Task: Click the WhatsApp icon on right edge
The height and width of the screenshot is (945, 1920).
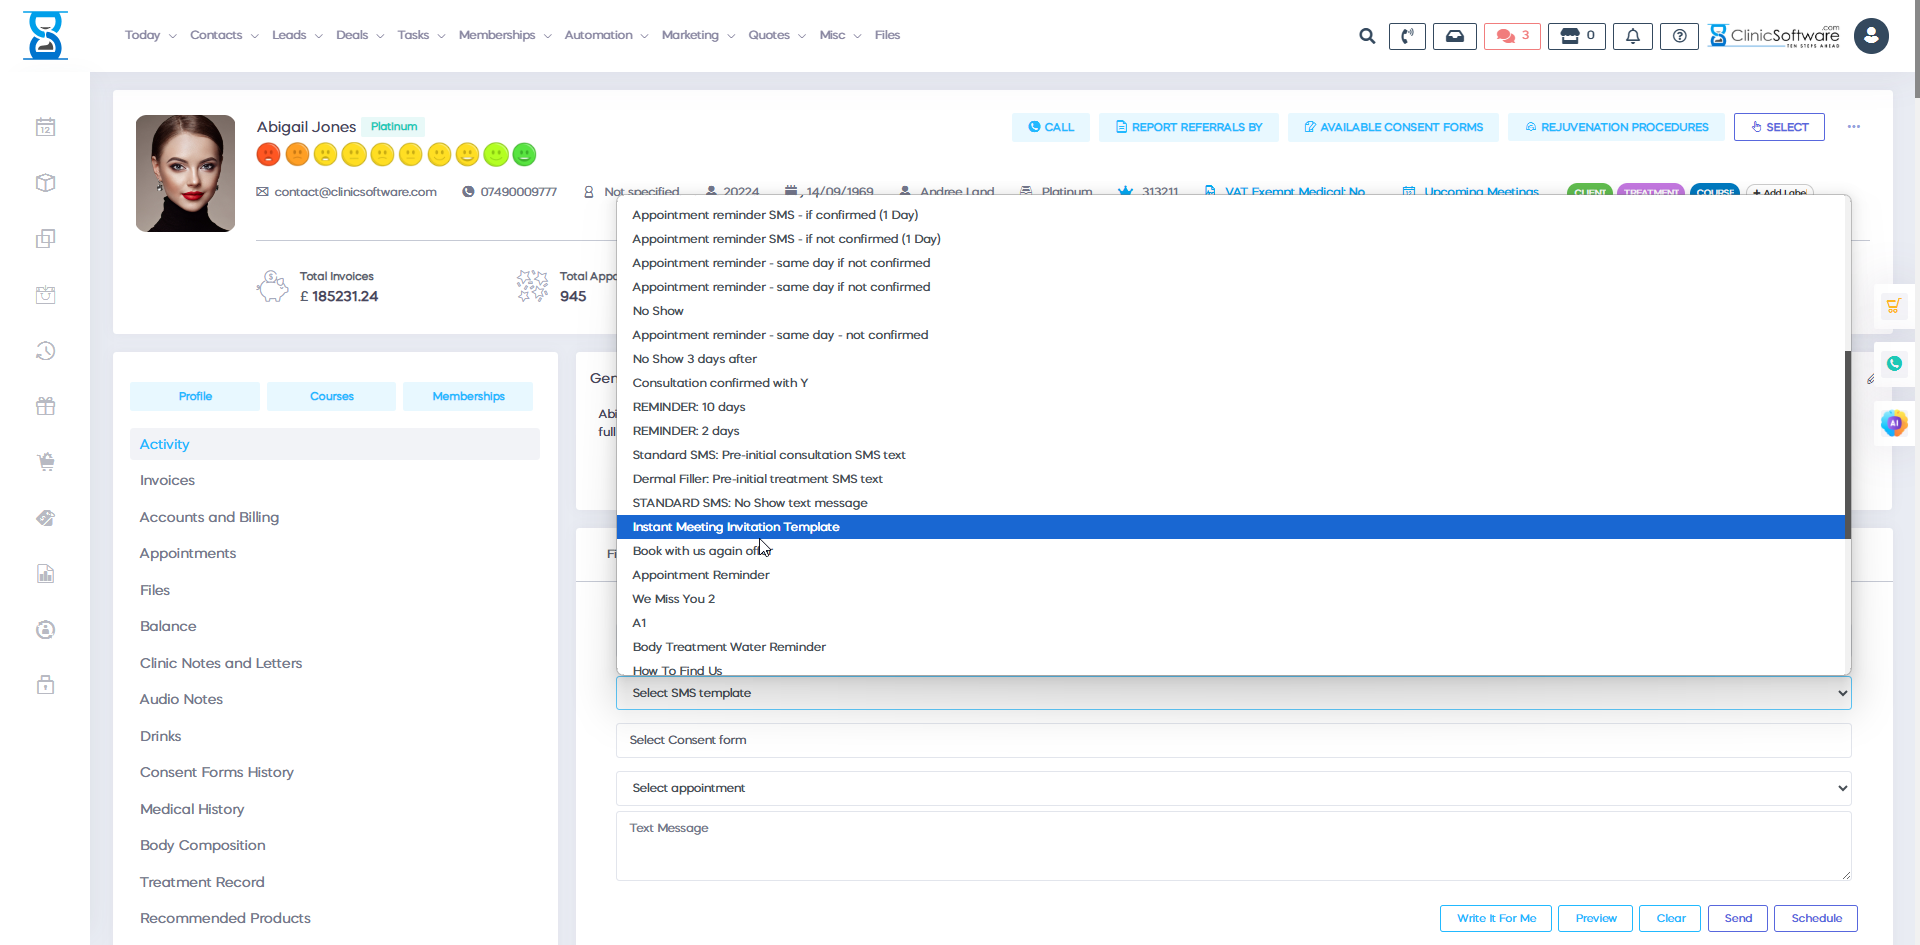Action: point(1894,364)
